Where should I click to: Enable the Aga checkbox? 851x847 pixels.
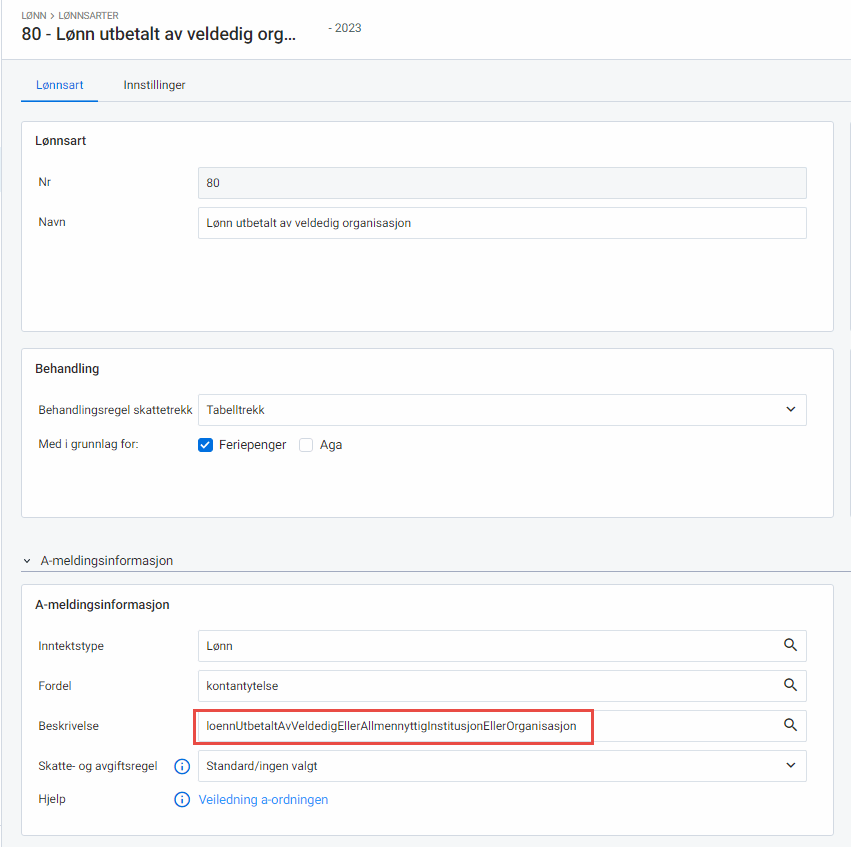(x=305, y=444)
